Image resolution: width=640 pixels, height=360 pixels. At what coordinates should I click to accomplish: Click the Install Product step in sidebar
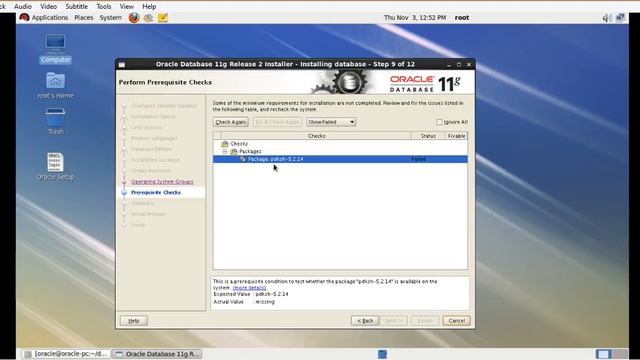(149, 214)
